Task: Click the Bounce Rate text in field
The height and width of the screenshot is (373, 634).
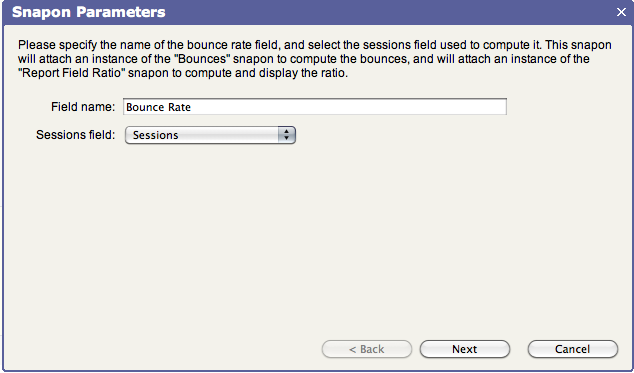Action: (158, 107)
